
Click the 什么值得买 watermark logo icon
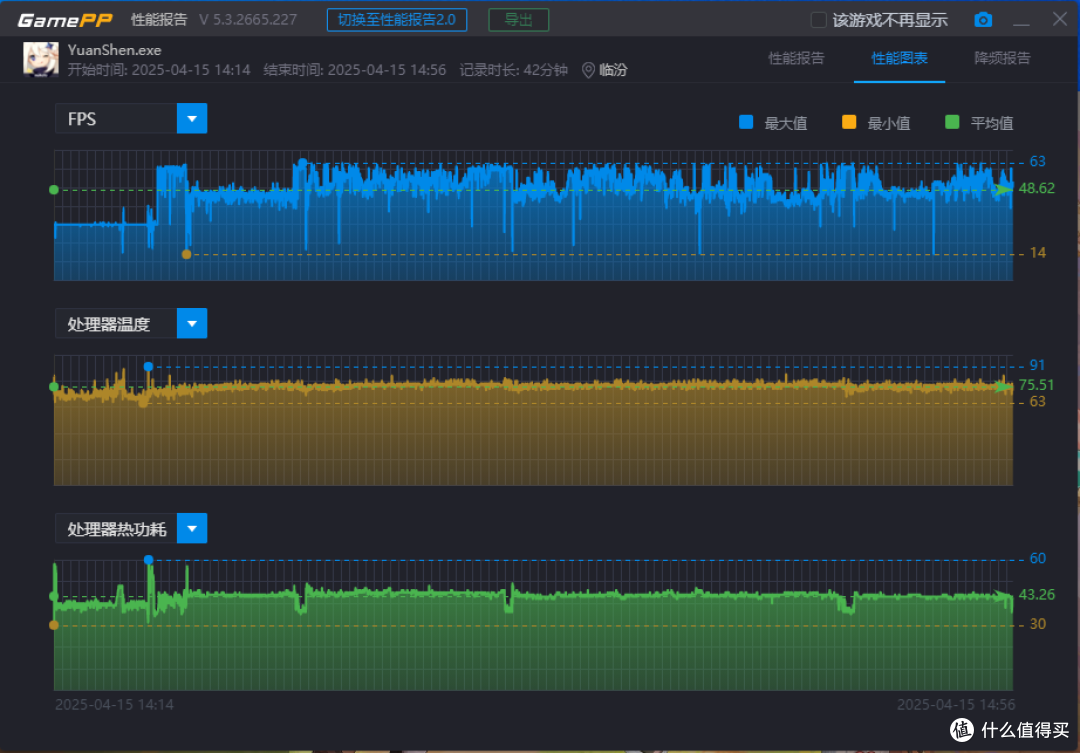pos(962,730)
